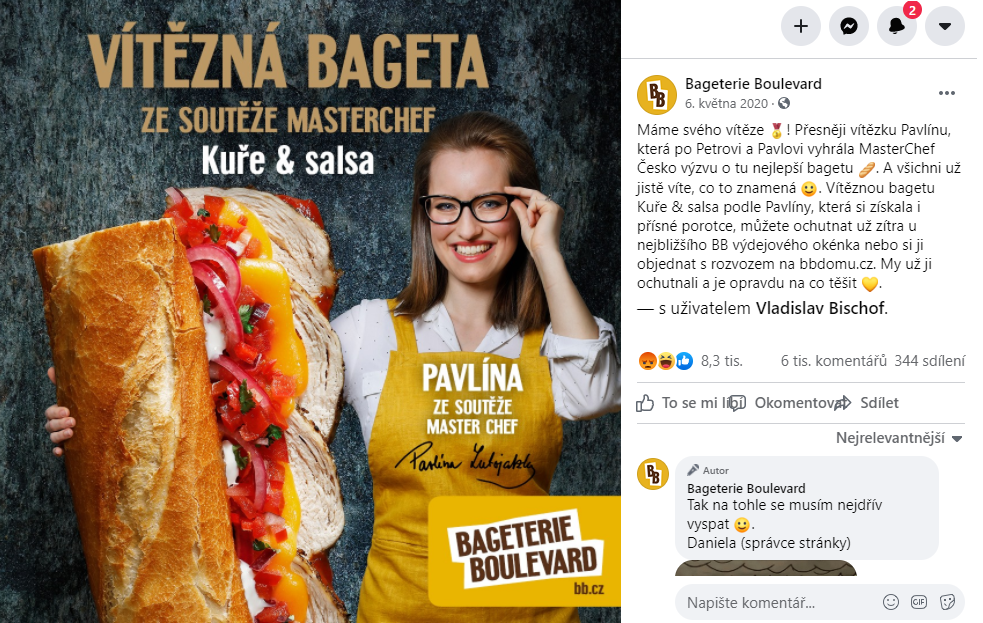Open the Create plus menu
983x623 pixels.
click(801, 26)
